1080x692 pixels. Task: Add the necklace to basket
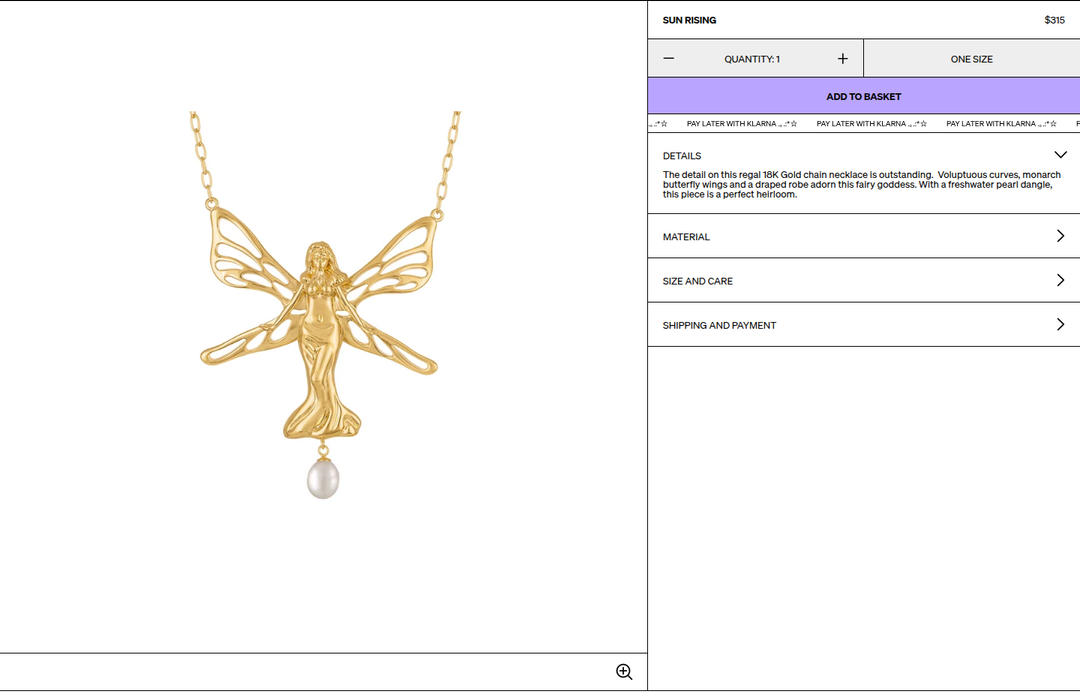point(864,96)
